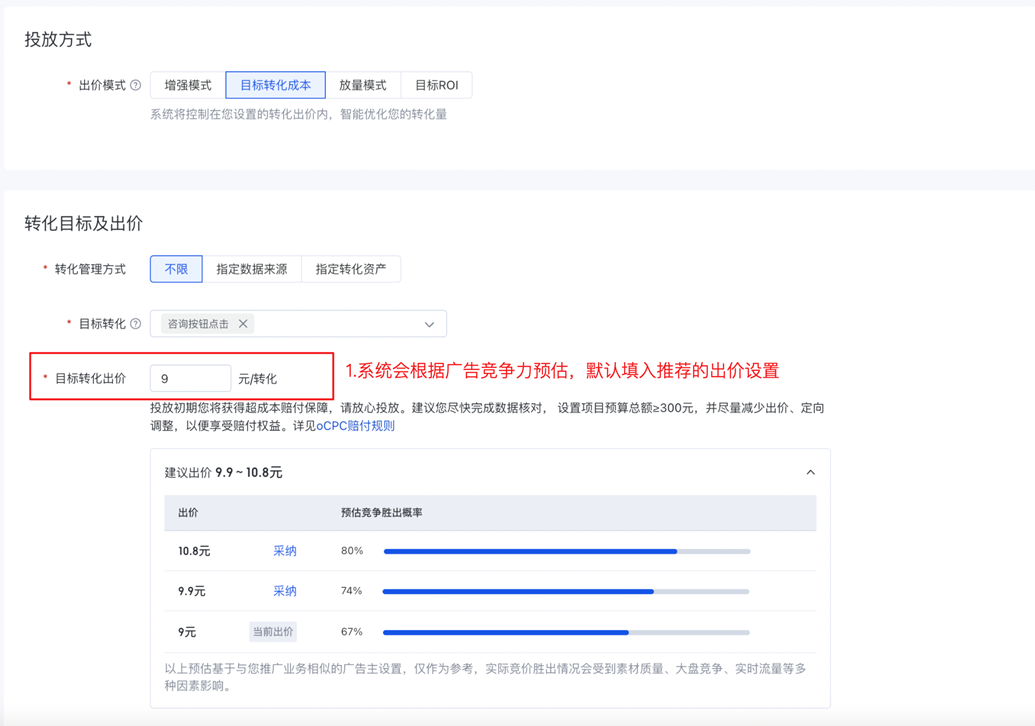Image resolution: width=1035 pixels, height=726 pixels.
Task: Click help icon beside 目标转化
Action: (136, 324)
